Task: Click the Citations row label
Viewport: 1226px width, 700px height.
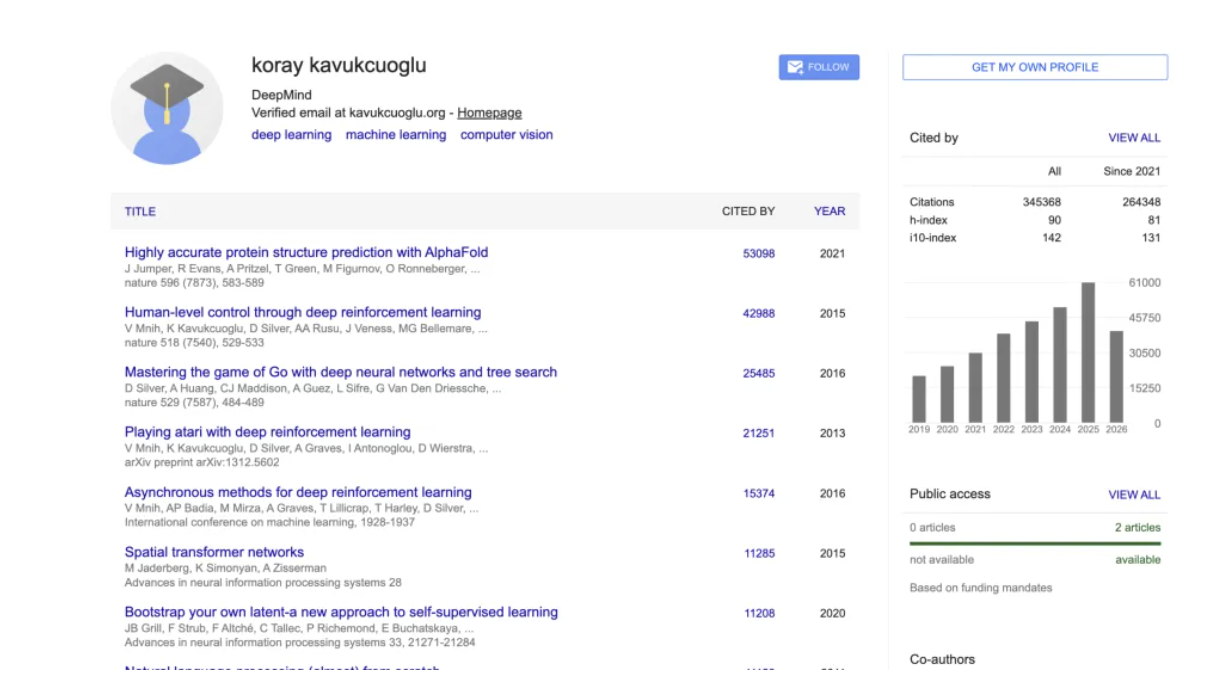Action: 932,202
